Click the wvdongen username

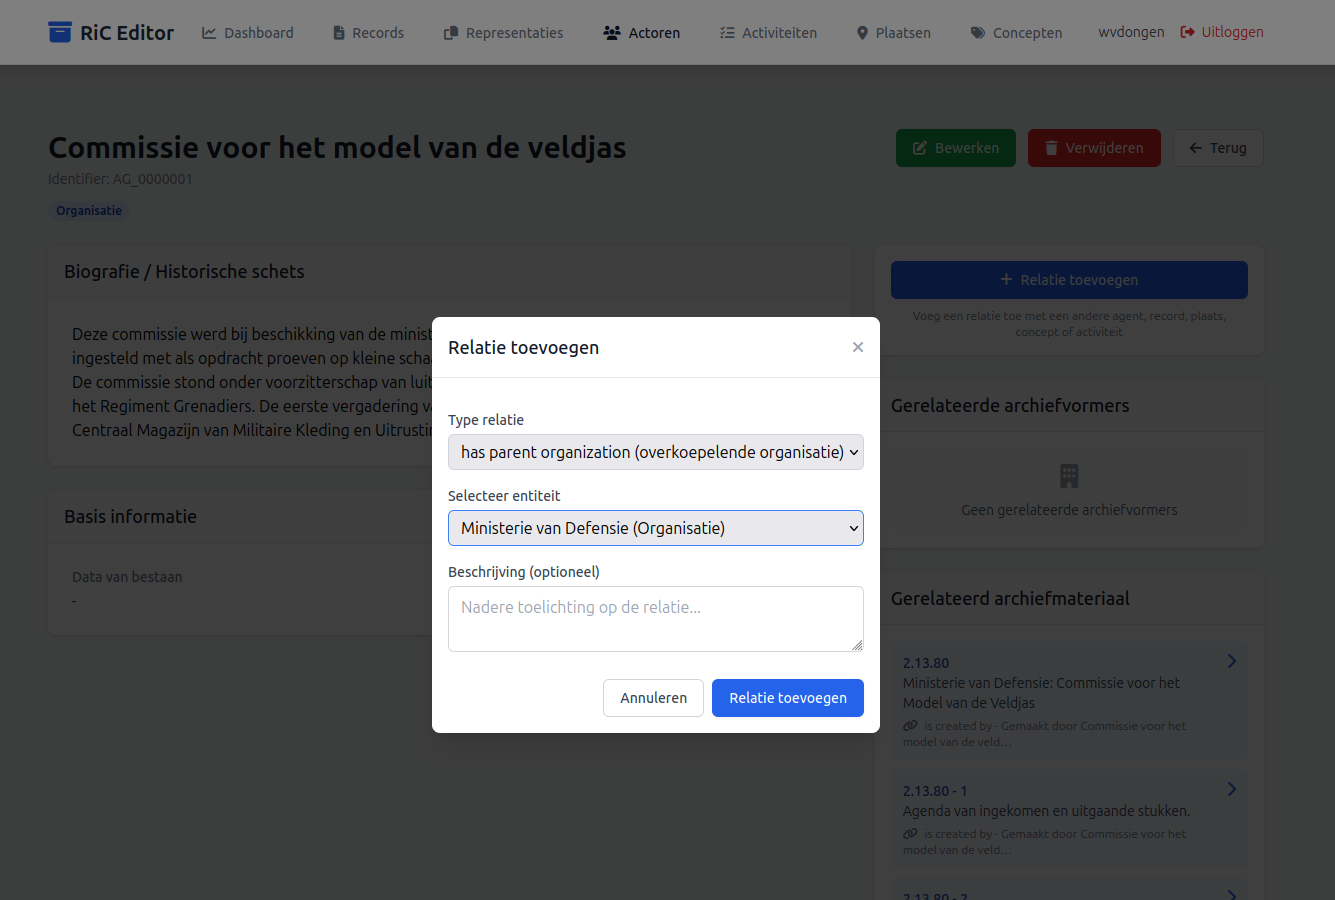click(x=1131, y=32)
